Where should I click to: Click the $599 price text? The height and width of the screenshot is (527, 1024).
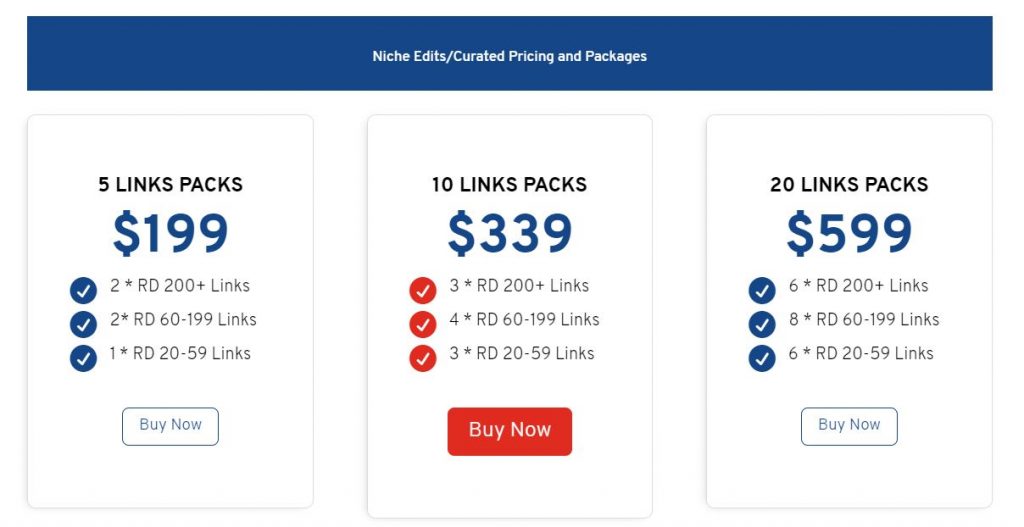[x=849, y=234]
